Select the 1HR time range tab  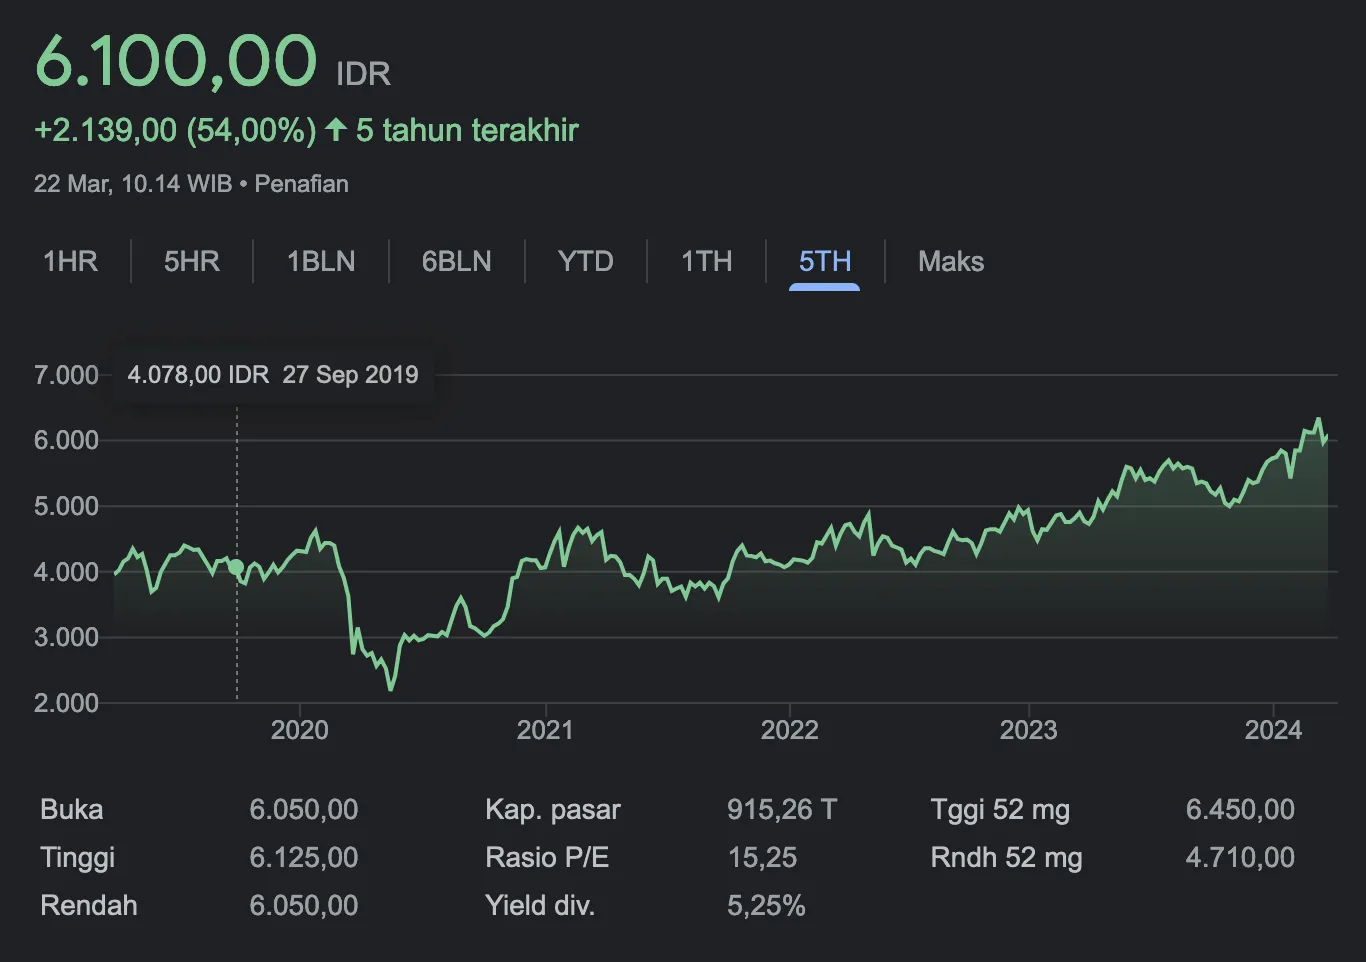pos(70,262)
